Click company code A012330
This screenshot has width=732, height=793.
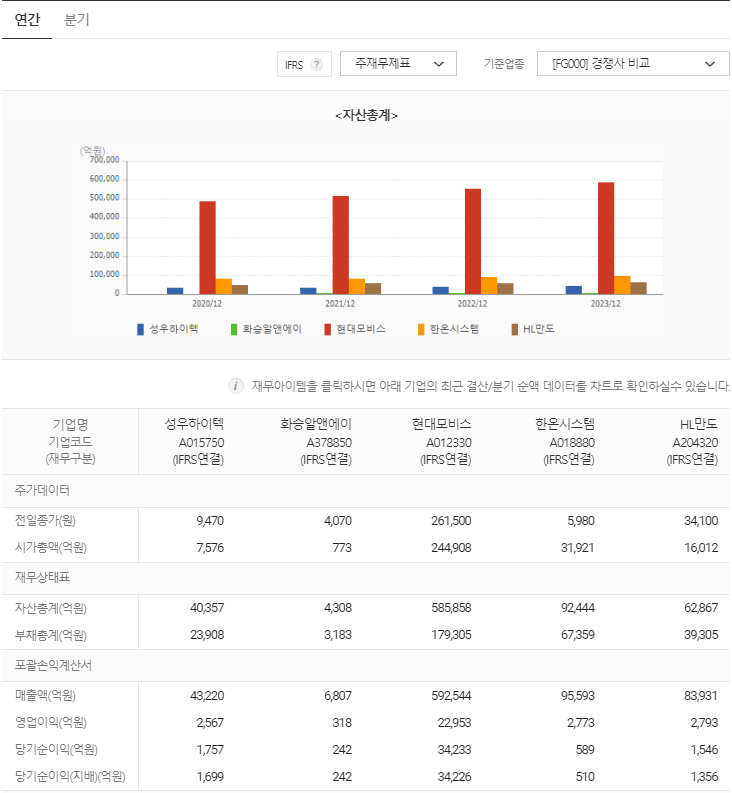(x=449, y=443)
